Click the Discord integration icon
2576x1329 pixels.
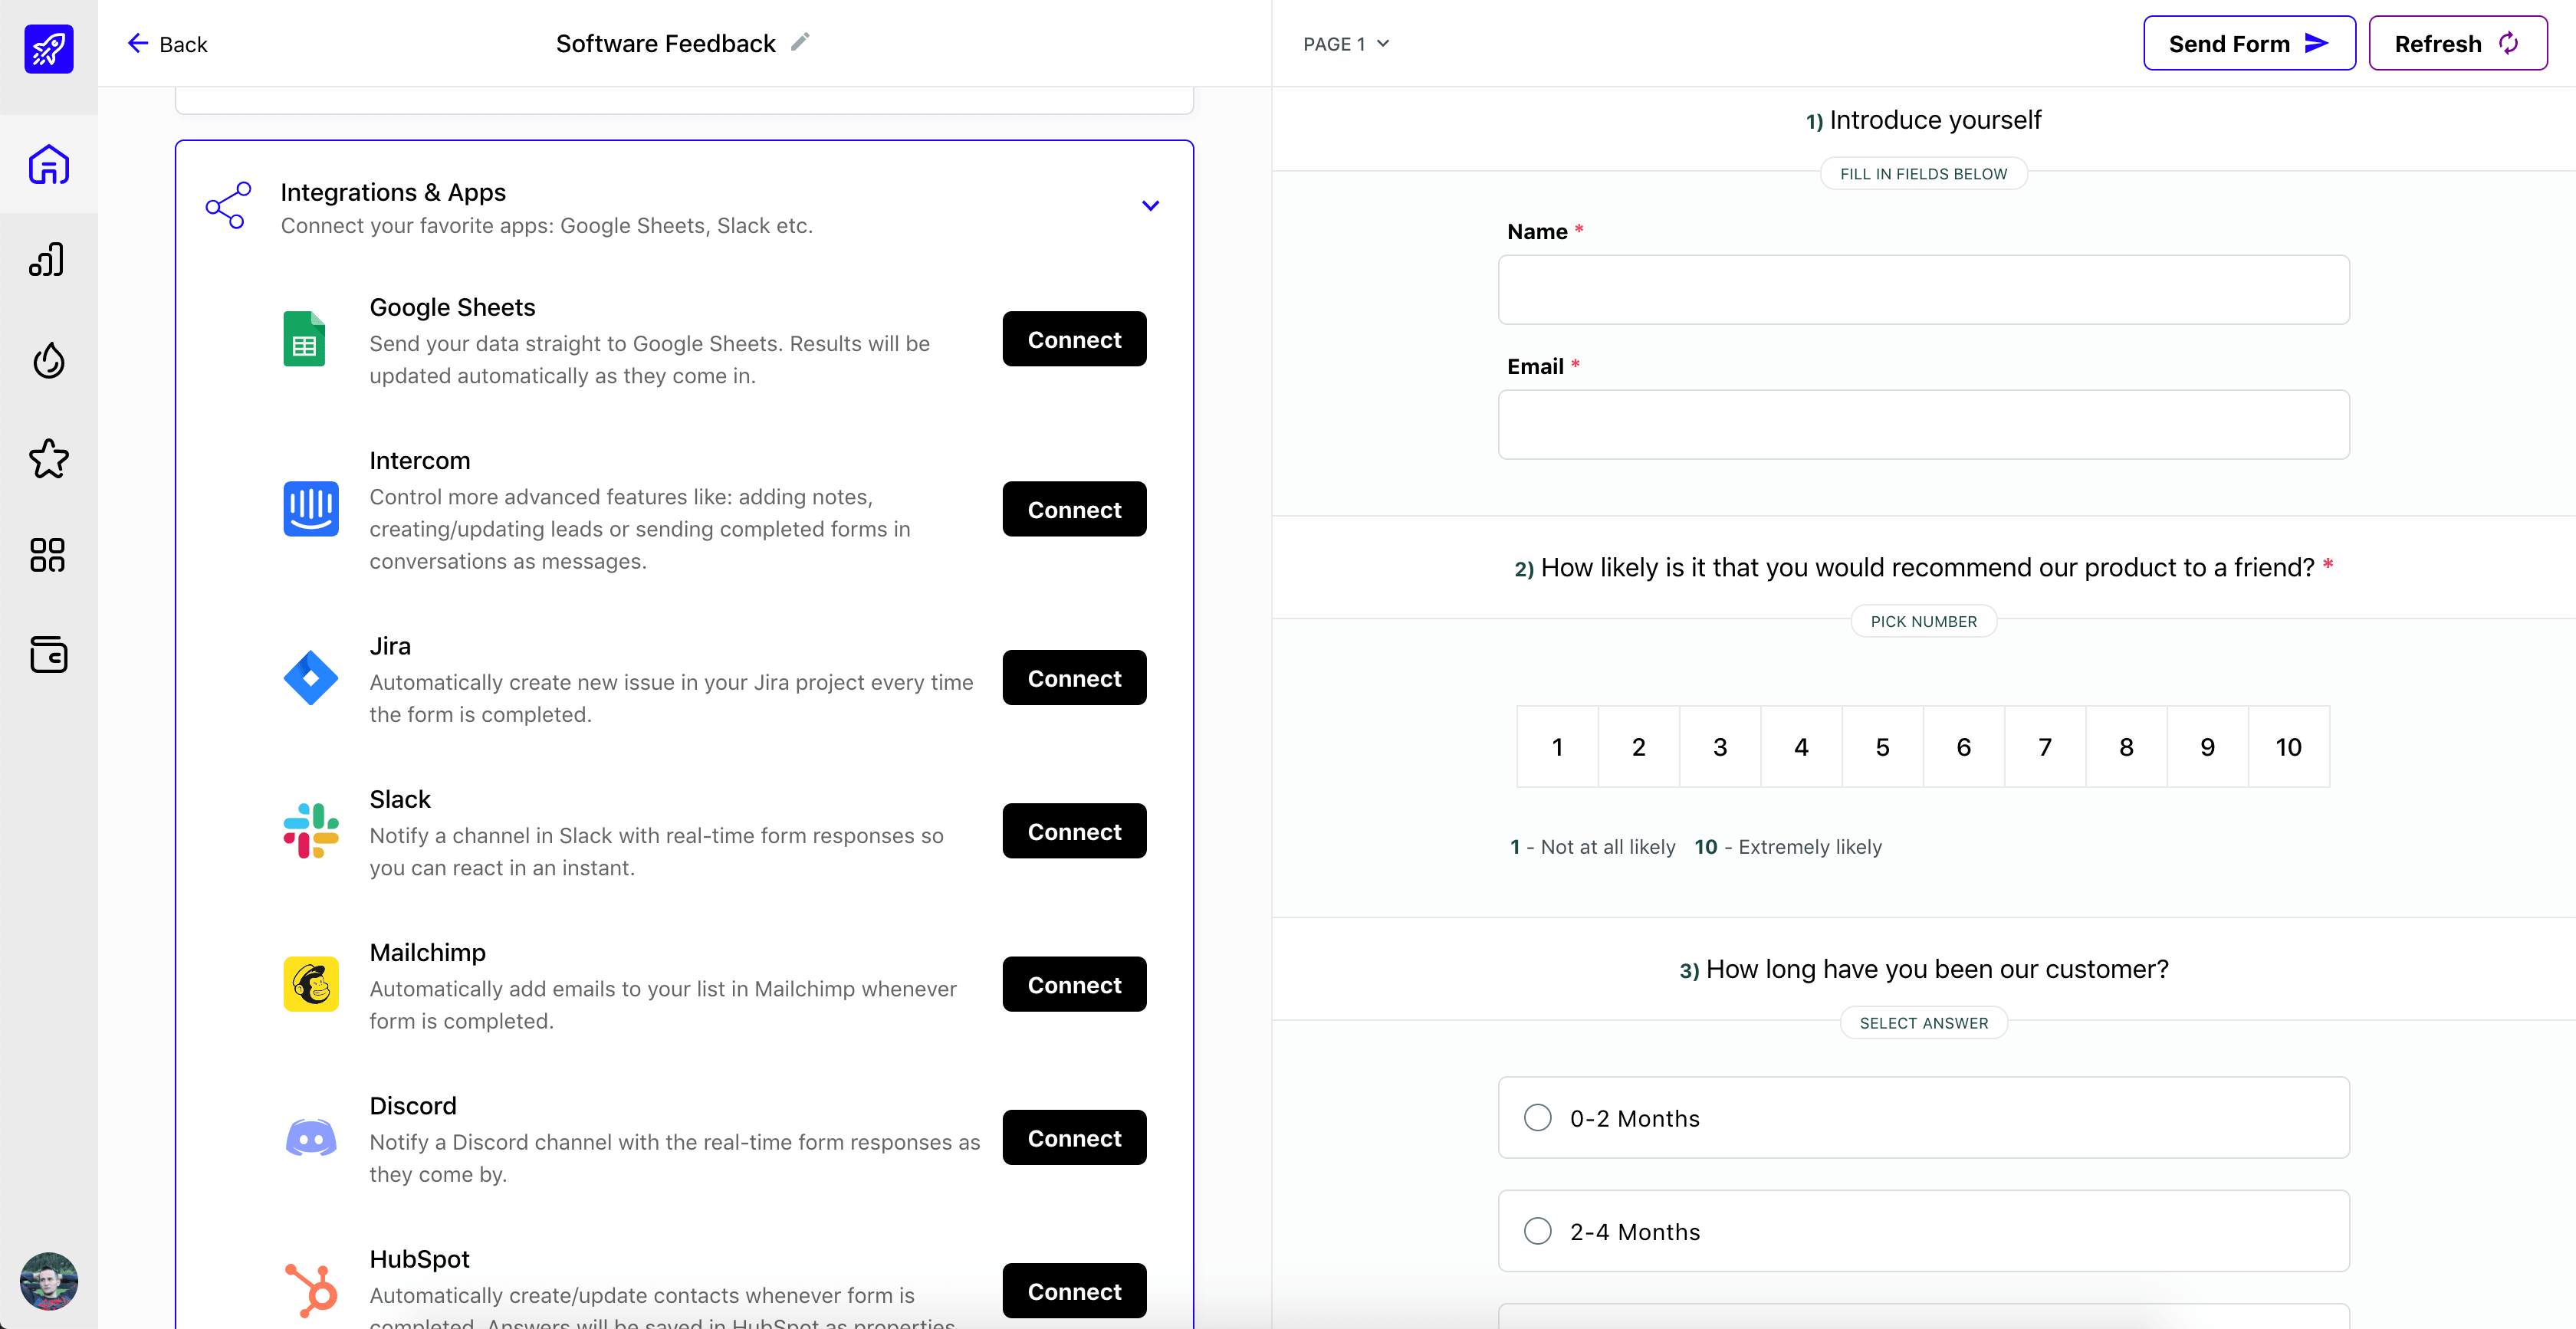[x=310, y=1139]
